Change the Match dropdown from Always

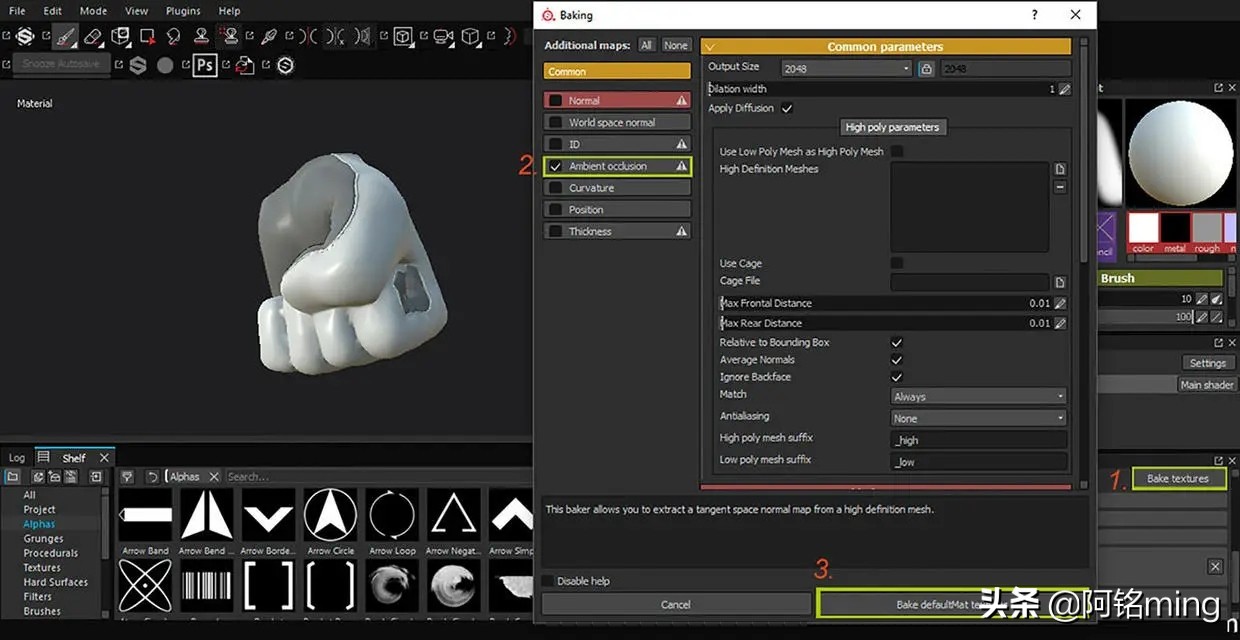(x=977, y=395)
